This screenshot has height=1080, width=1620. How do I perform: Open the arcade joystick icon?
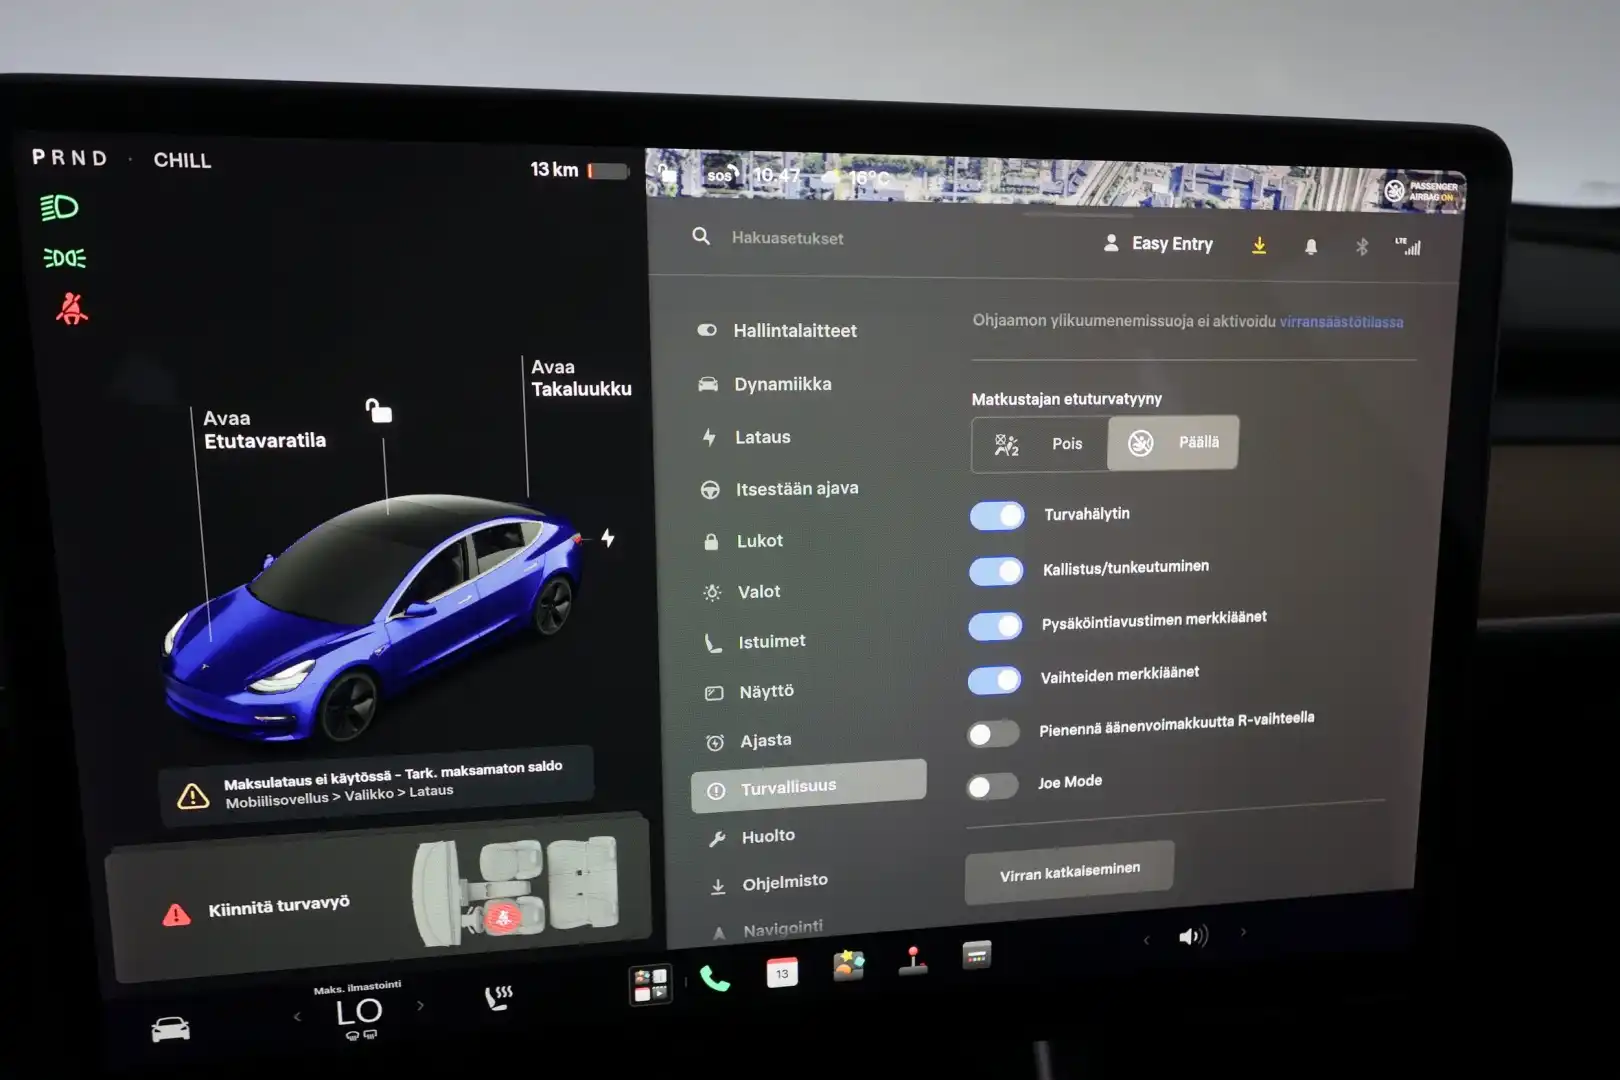912,960
